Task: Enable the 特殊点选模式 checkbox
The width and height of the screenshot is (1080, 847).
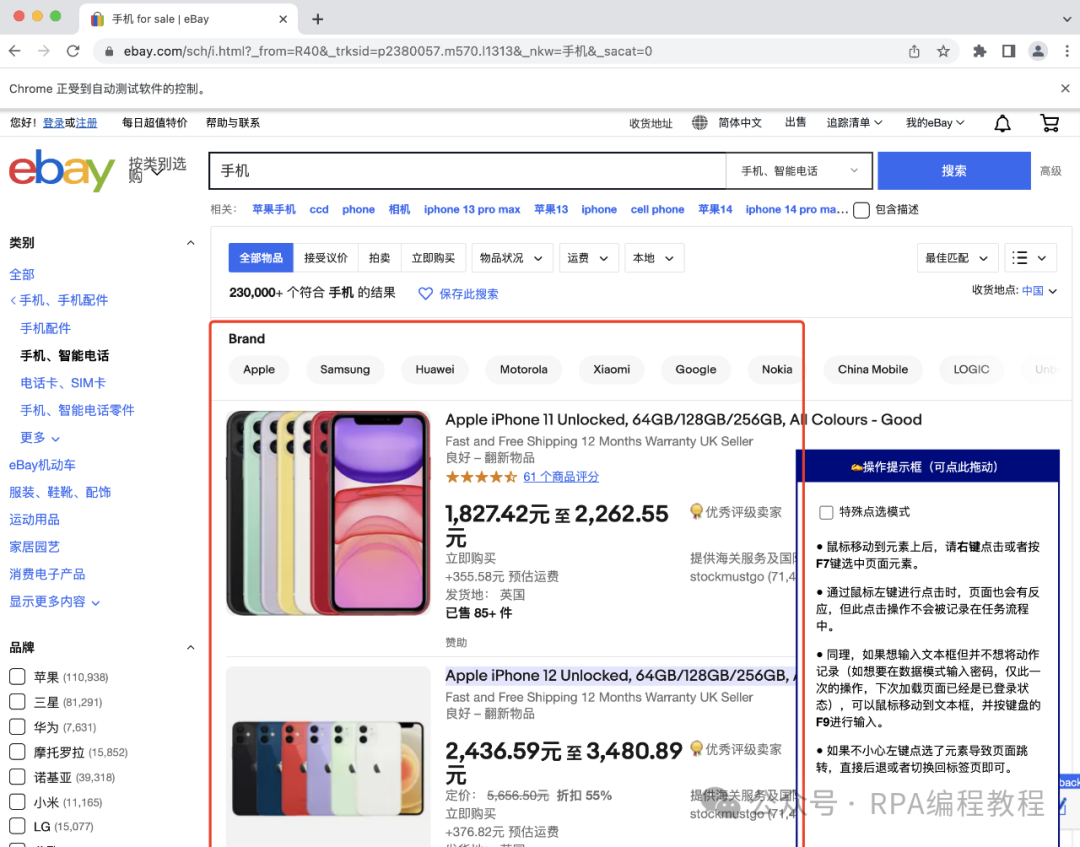Action: pos(826,512)
